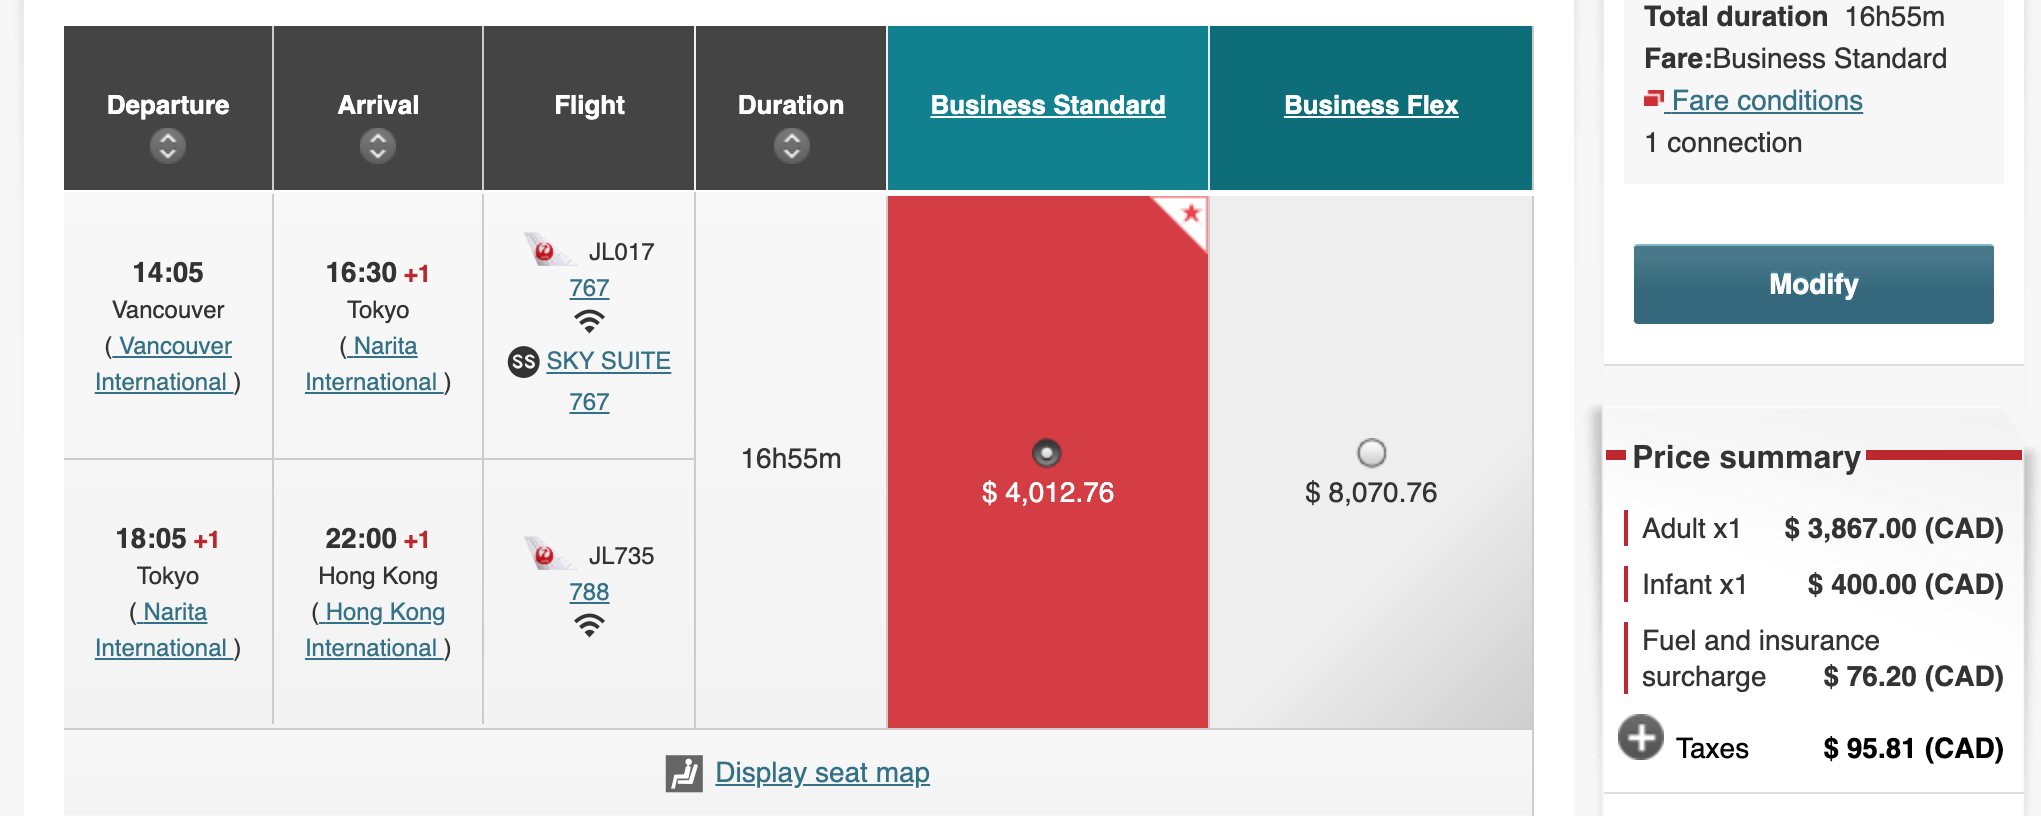2041x816 pixels.
Task: Open the 788 aircraft details link
Action: point(589,592)
